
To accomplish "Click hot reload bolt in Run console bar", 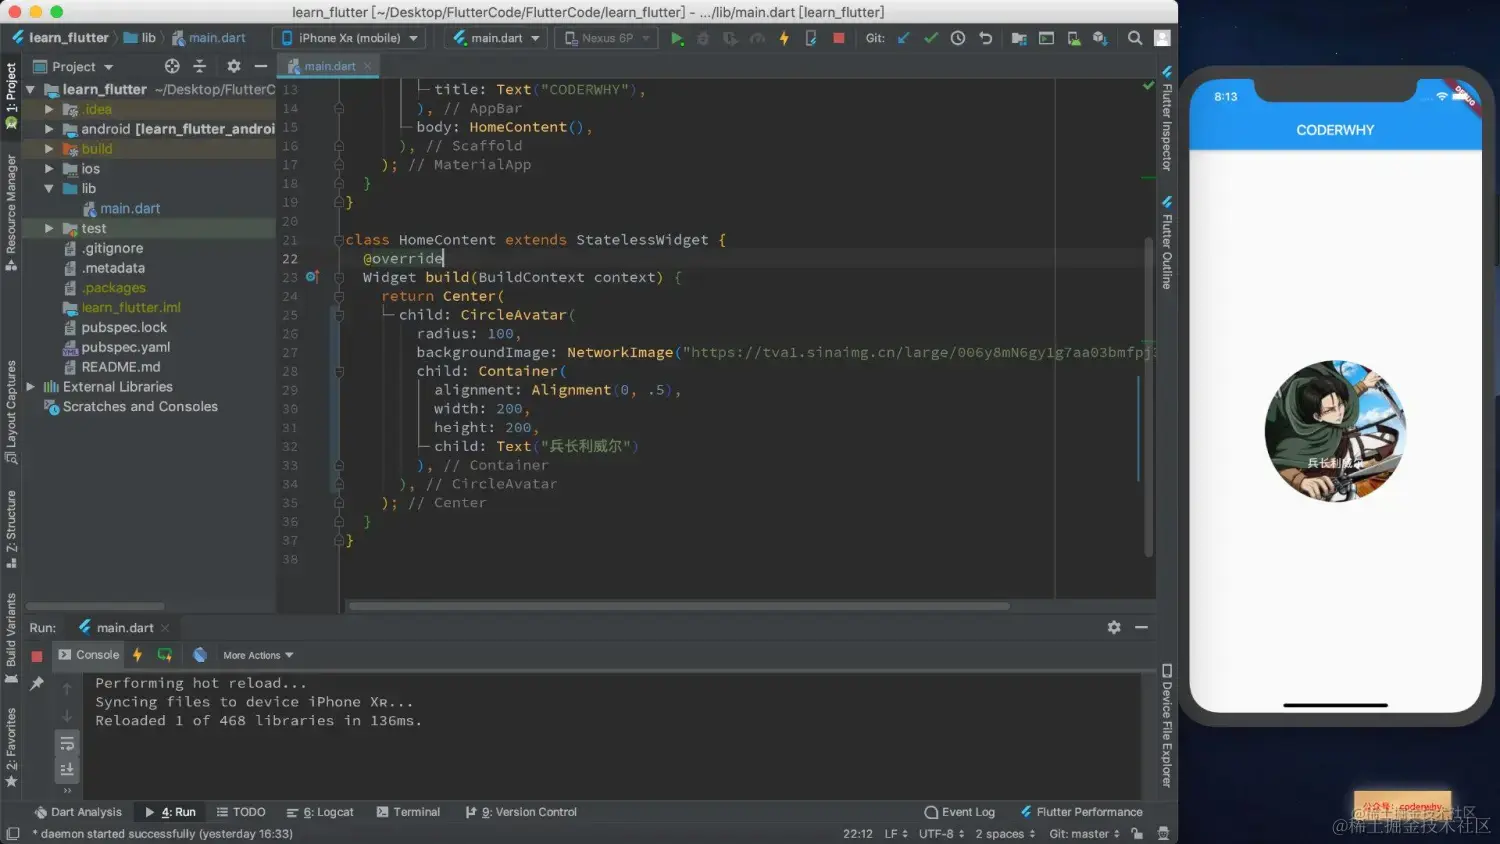I will pos(137,655).
